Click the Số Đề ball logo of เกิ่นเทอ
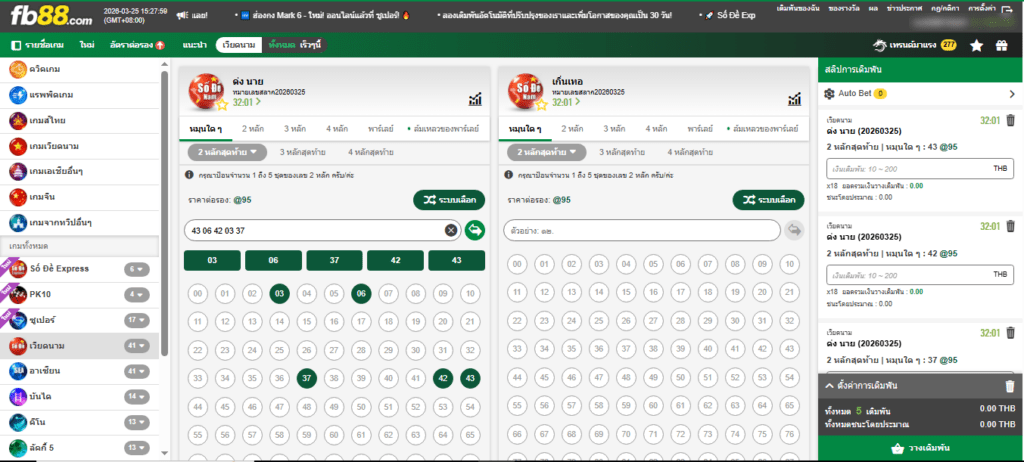The height and width of the screenshot is (462, 1024). [526, 91]
